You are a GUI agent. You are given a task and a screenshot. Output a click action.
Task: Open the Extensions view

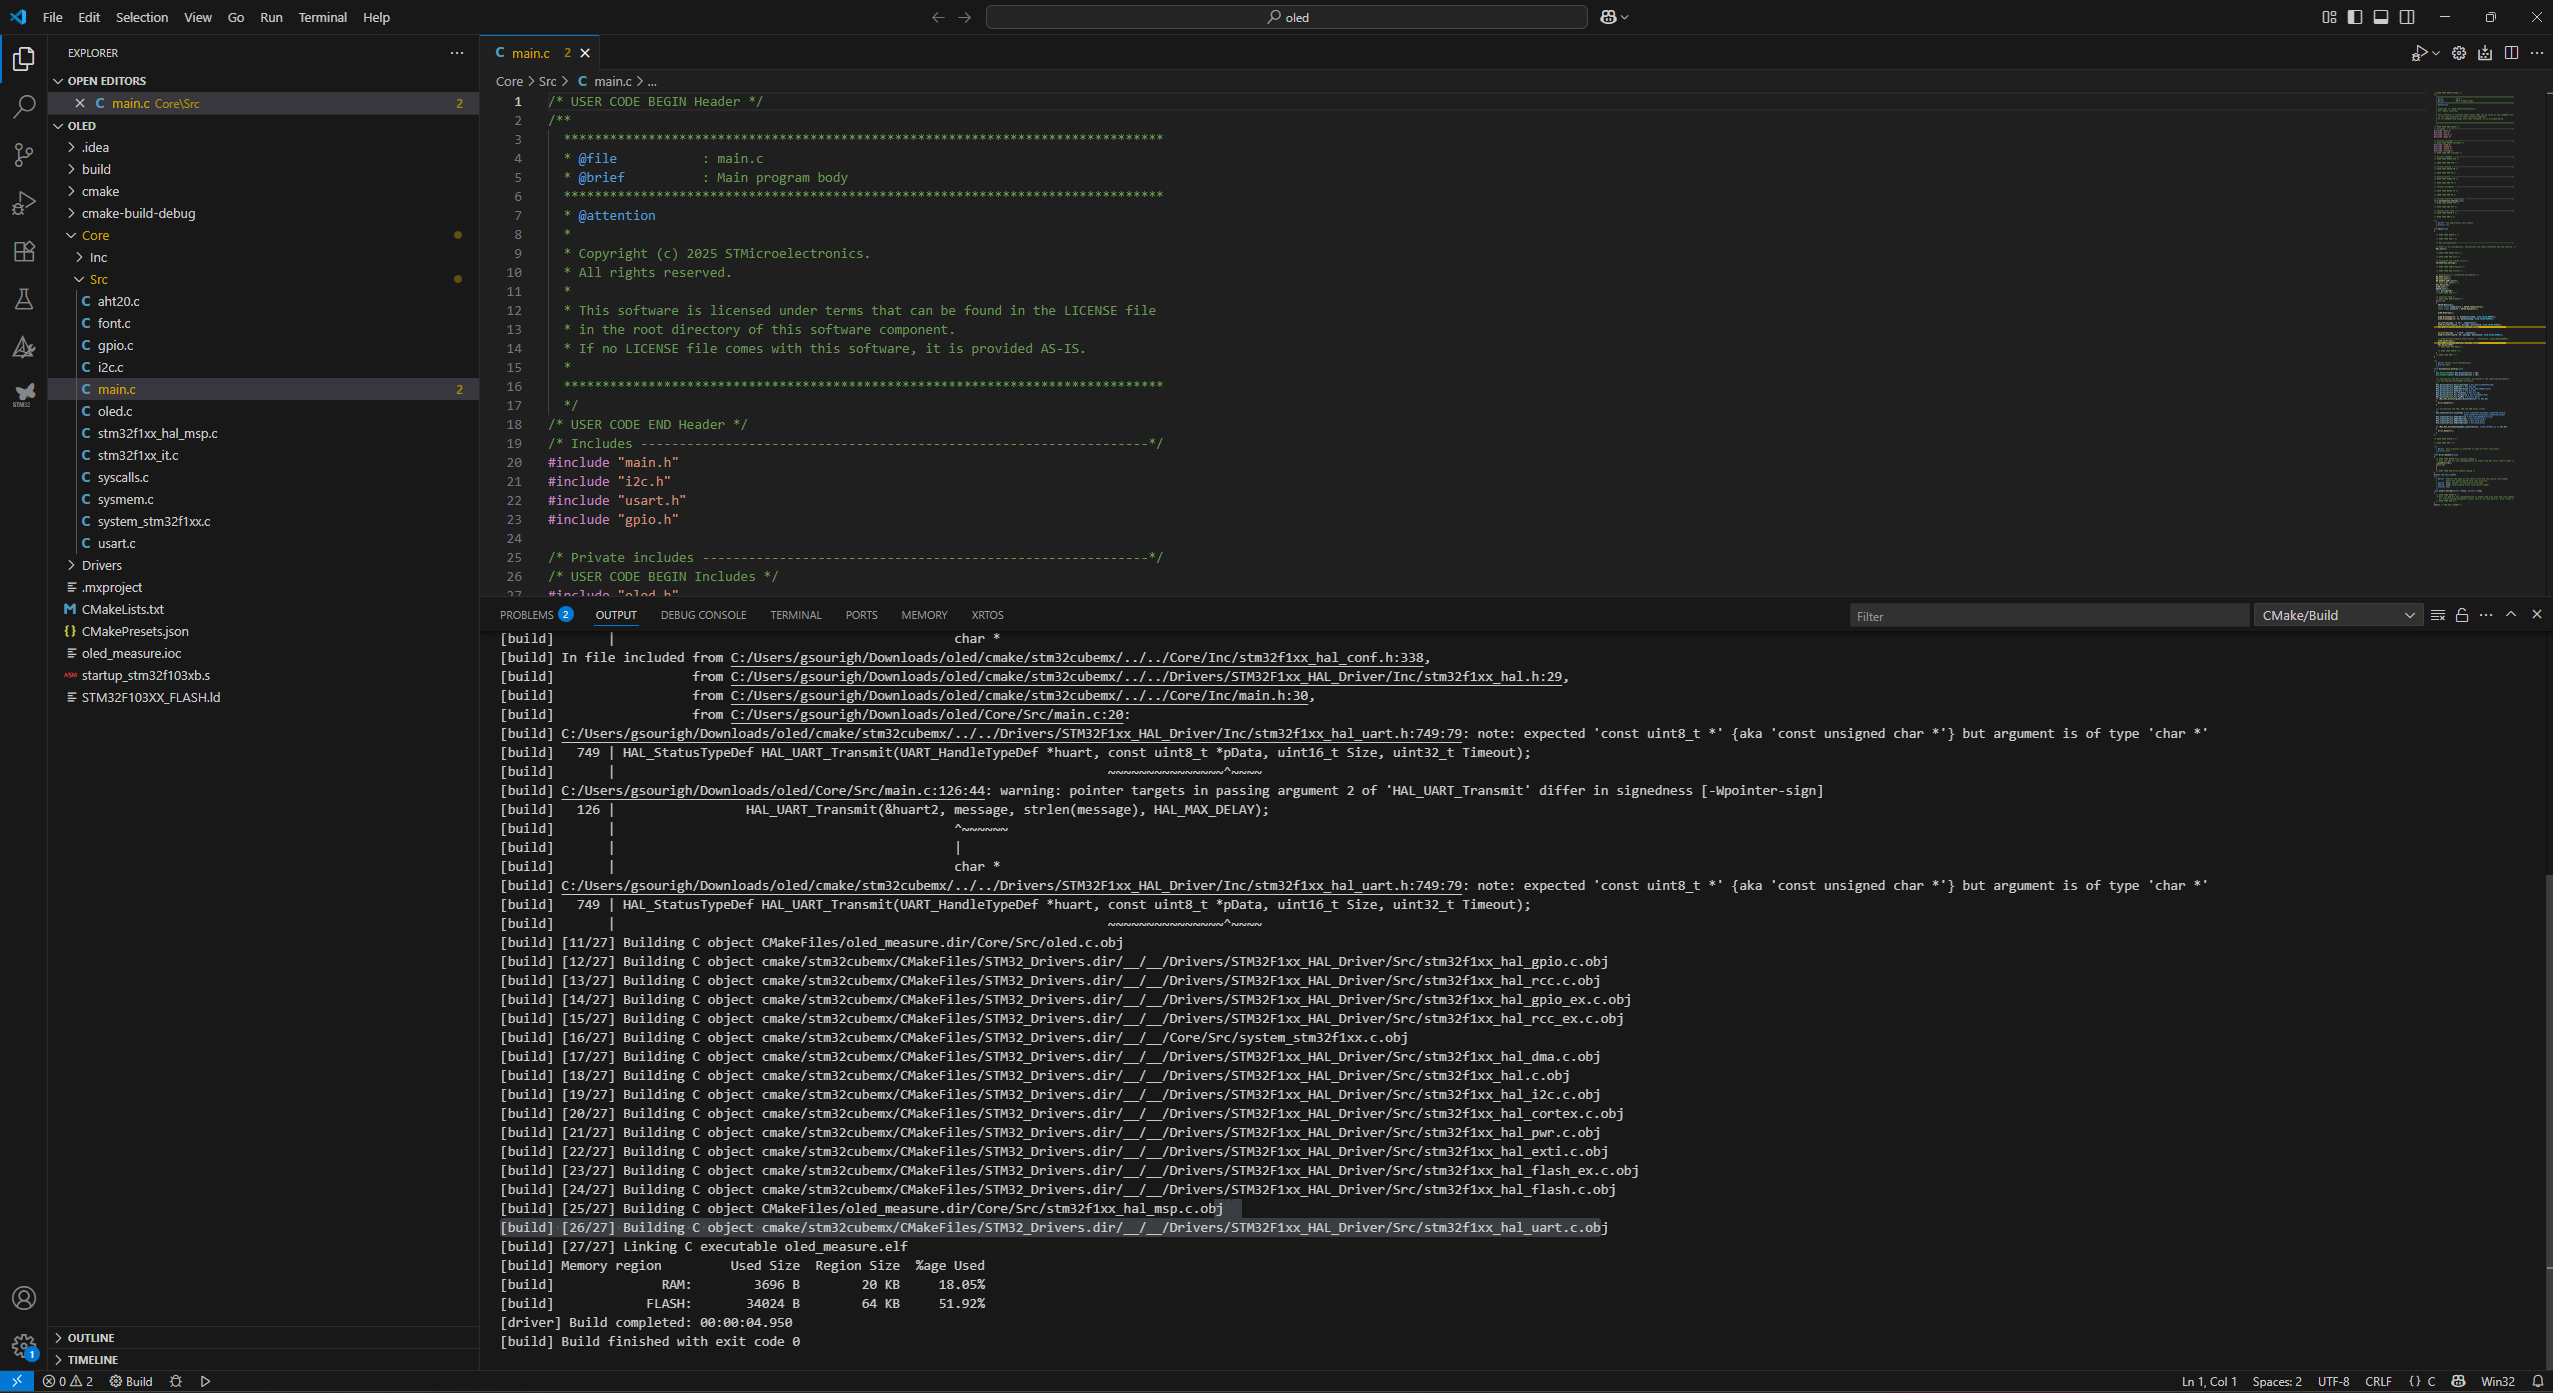pyautogui.click(x=24, y=251)
